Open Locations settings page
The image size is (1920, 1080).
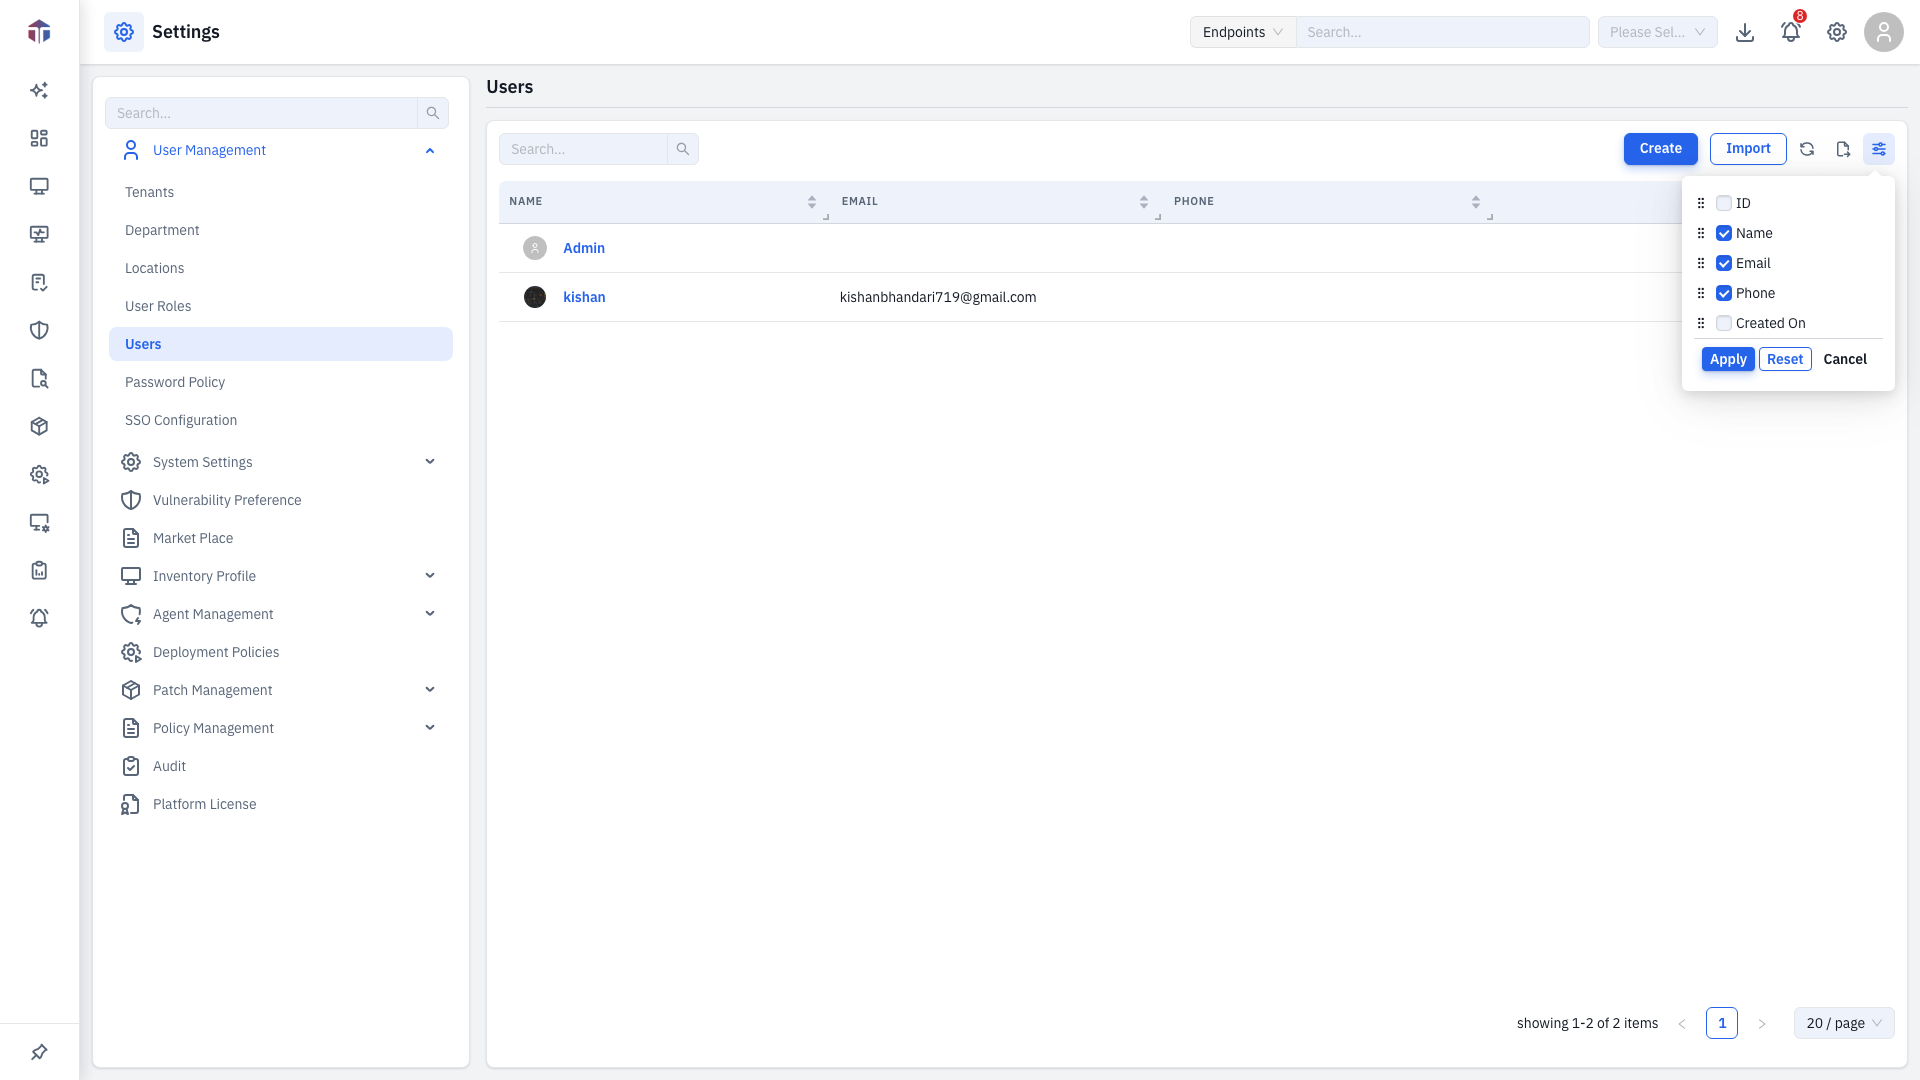[x=154, y=268]
